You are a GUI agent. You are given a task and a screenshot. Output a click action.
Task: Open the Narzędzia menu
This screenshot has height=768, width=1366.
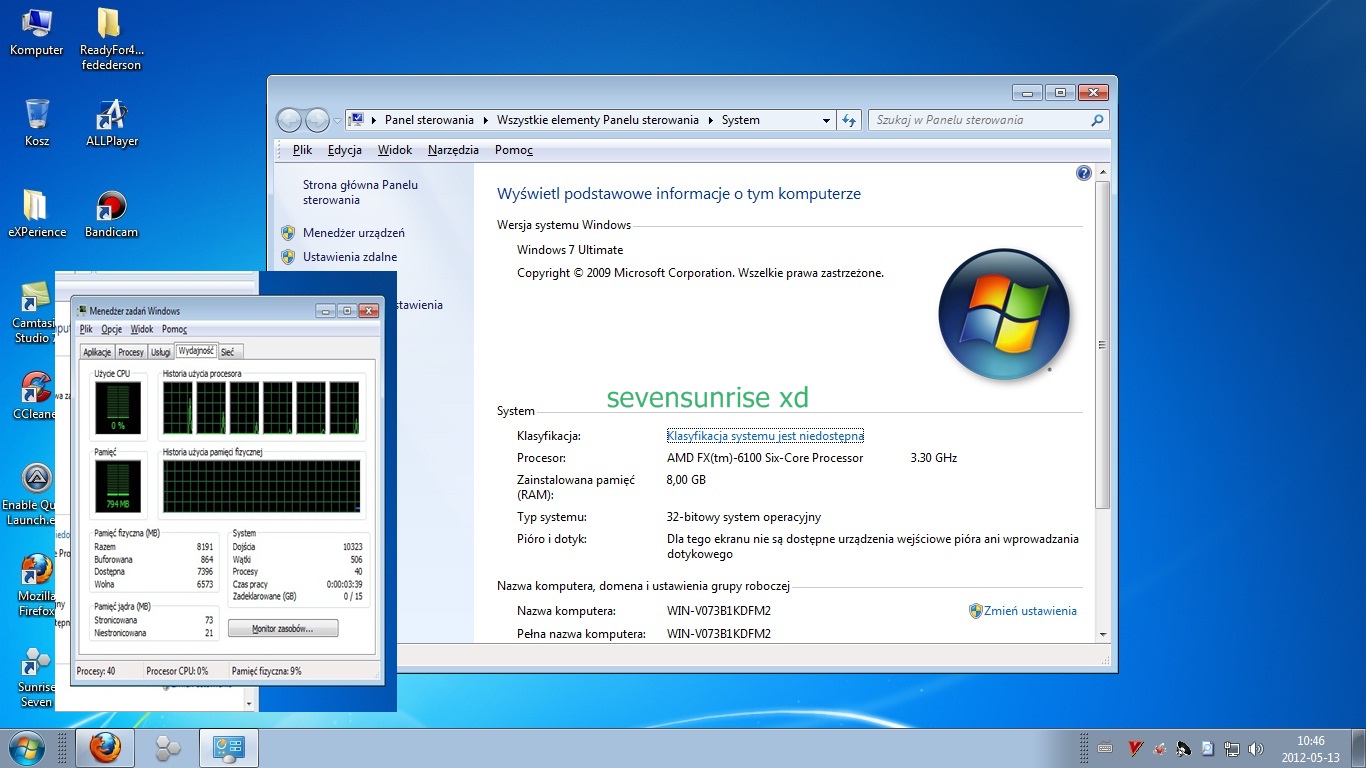click(453, 150)
